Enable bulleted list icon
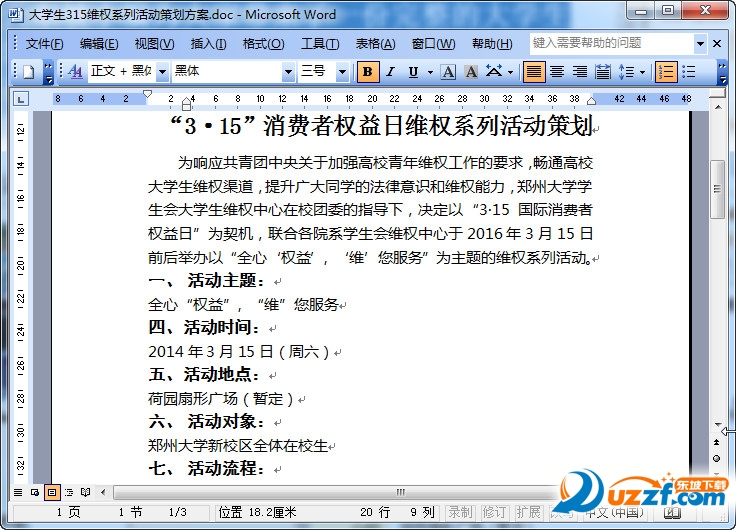 [689, 72]
